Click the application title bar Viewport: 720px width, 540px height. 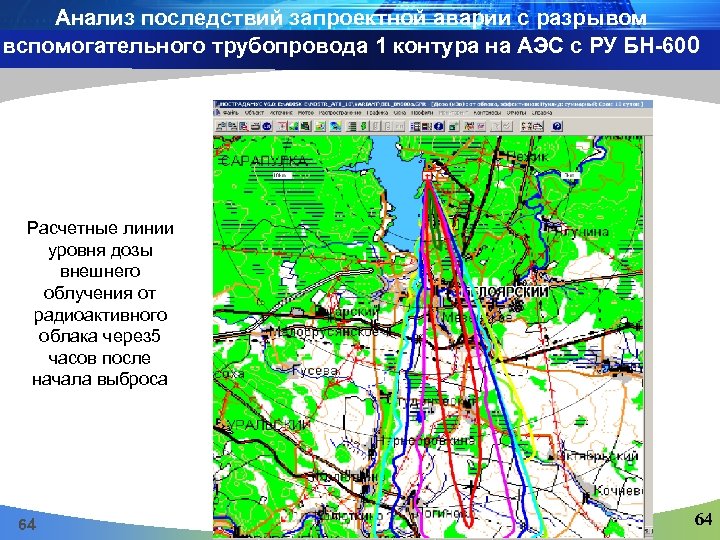pos(433,104)
